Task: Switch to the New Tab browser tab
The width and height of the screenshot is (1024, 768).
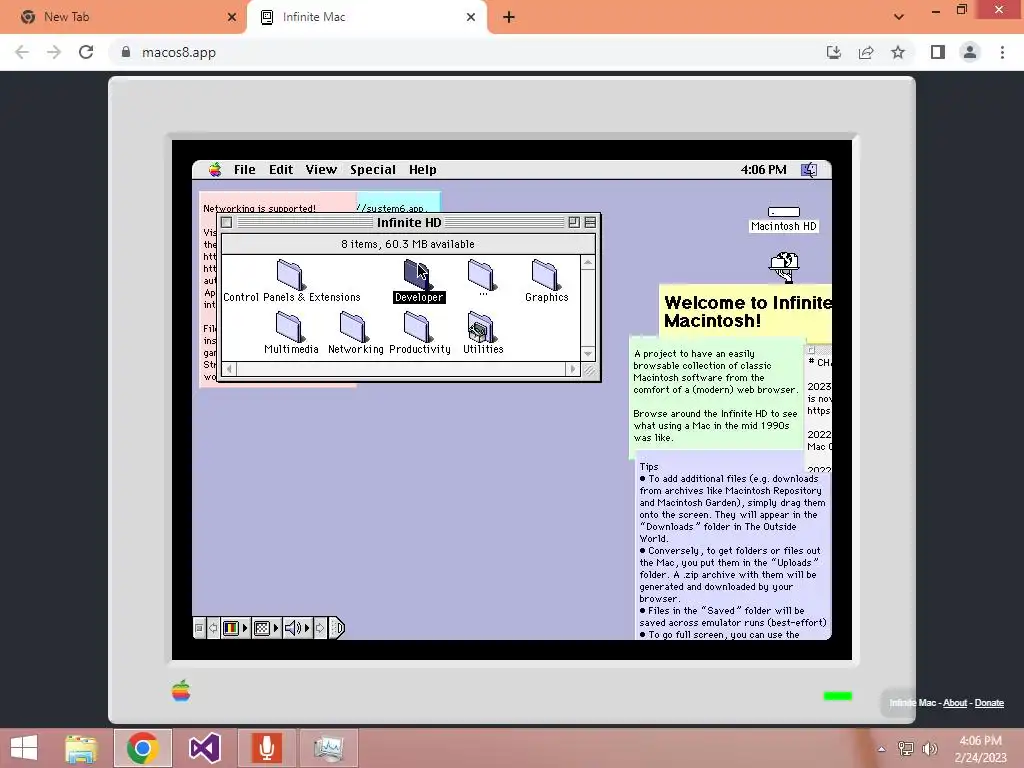Action: coord(124,17)
